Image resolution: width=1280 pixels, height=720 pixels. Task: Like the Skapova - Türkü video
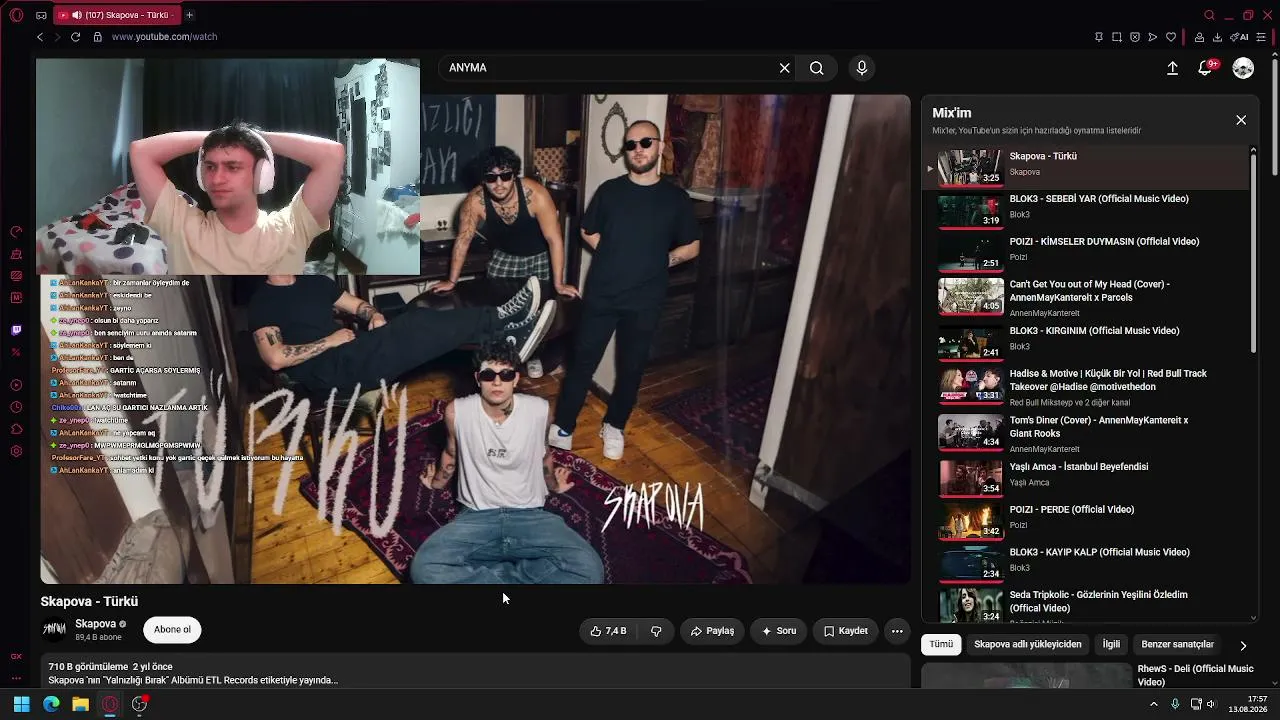[608, 631]
